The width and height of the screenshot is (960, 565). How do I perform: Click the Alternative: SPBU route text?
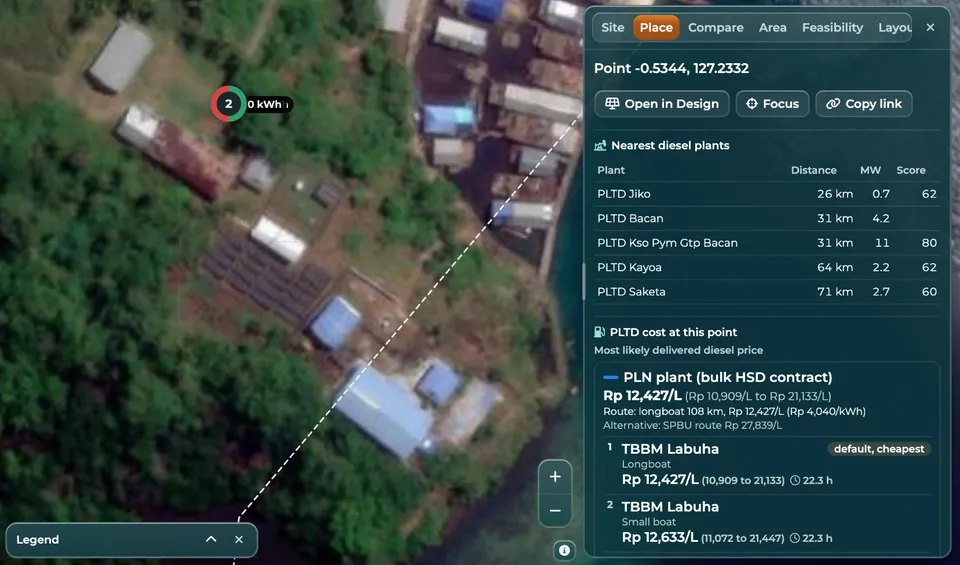tap(692, 425)
